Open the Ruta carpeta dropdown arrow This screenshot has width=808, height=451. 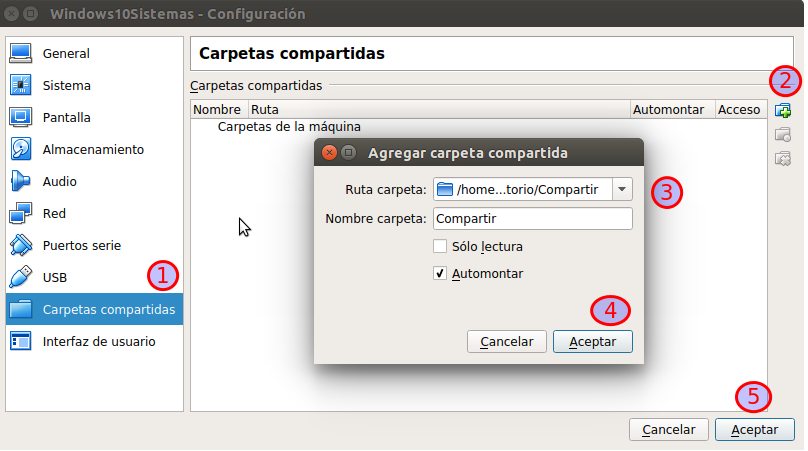[x=622, y=189]
